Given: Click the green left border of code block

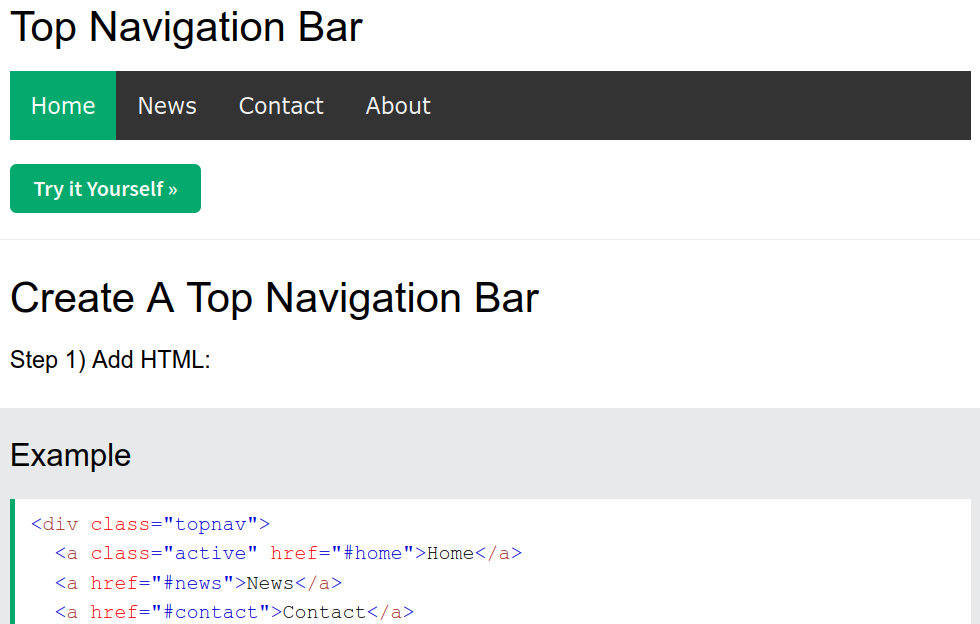Looking at the screenshot, I should click(13, 560).
